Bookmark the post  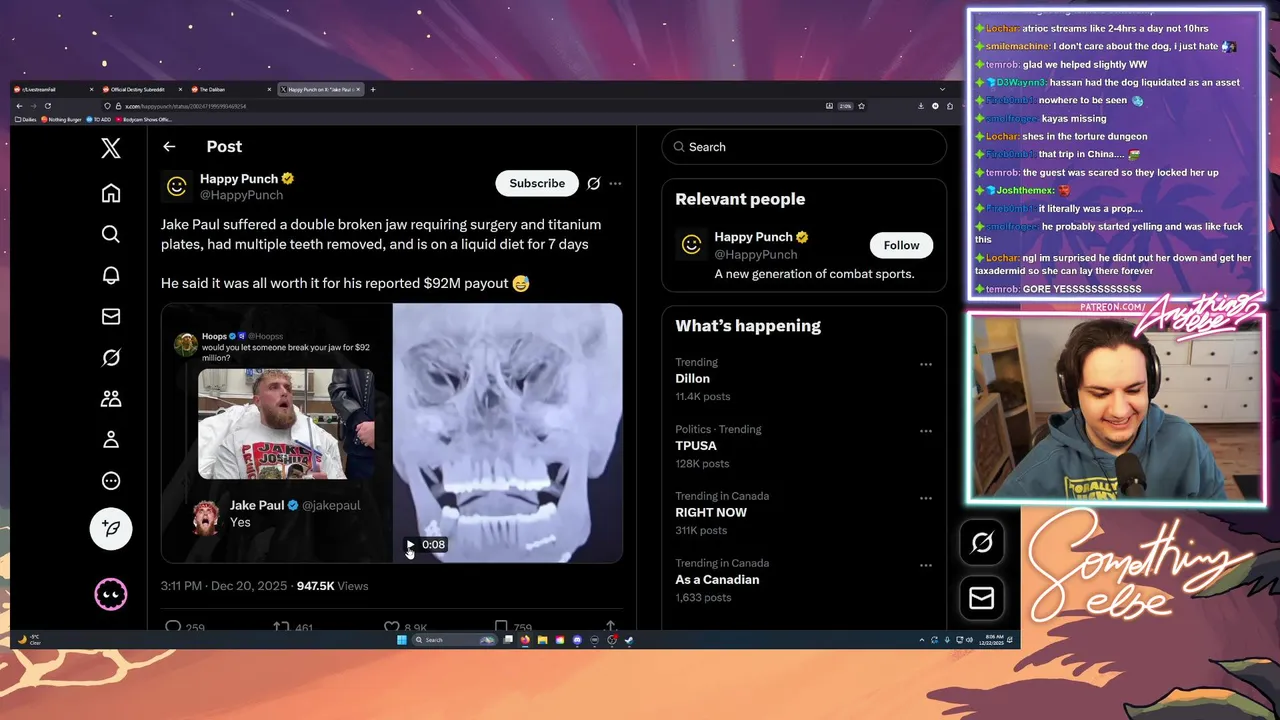501,627
